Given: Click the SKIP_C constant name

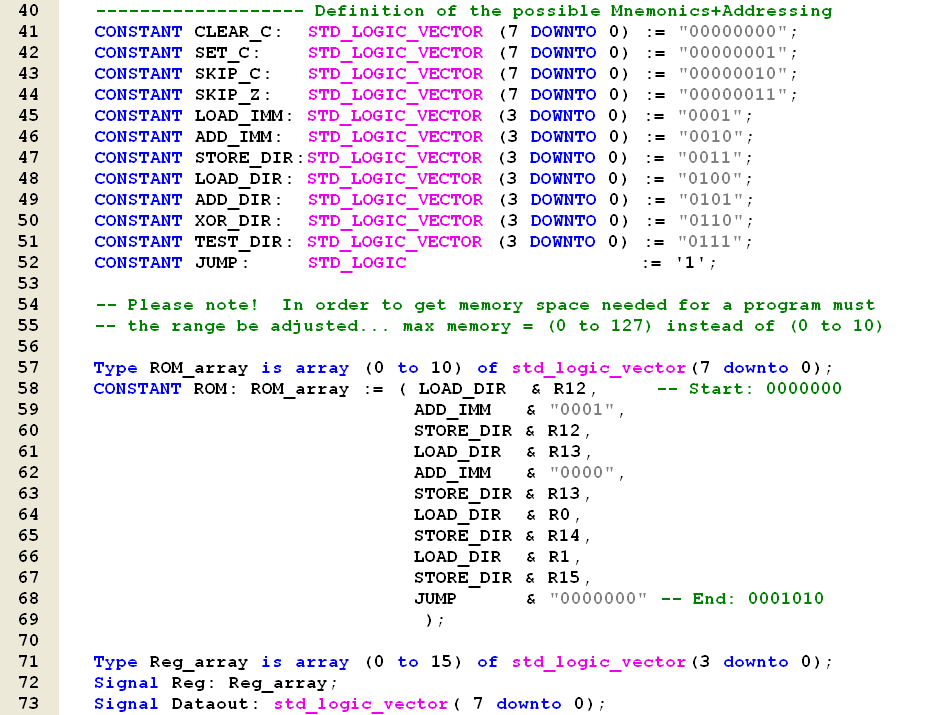Looking at the screenshot, I should [x=228, y=74].
